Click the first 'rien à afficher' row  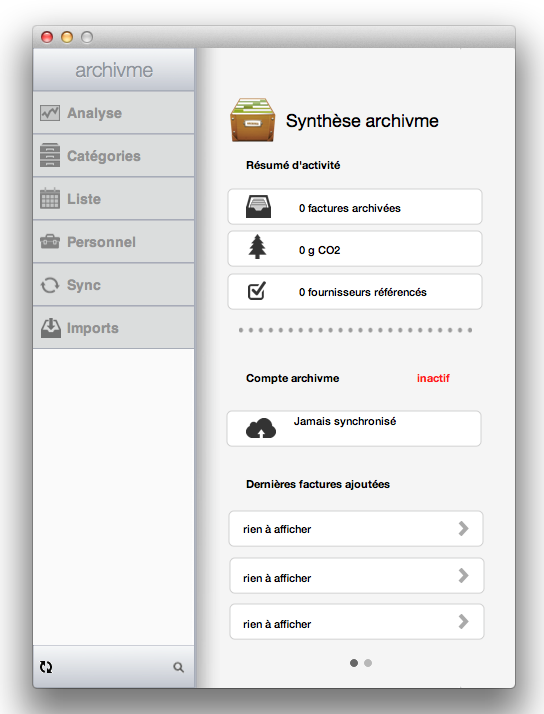pyautogui.click(x=356, y=529)
